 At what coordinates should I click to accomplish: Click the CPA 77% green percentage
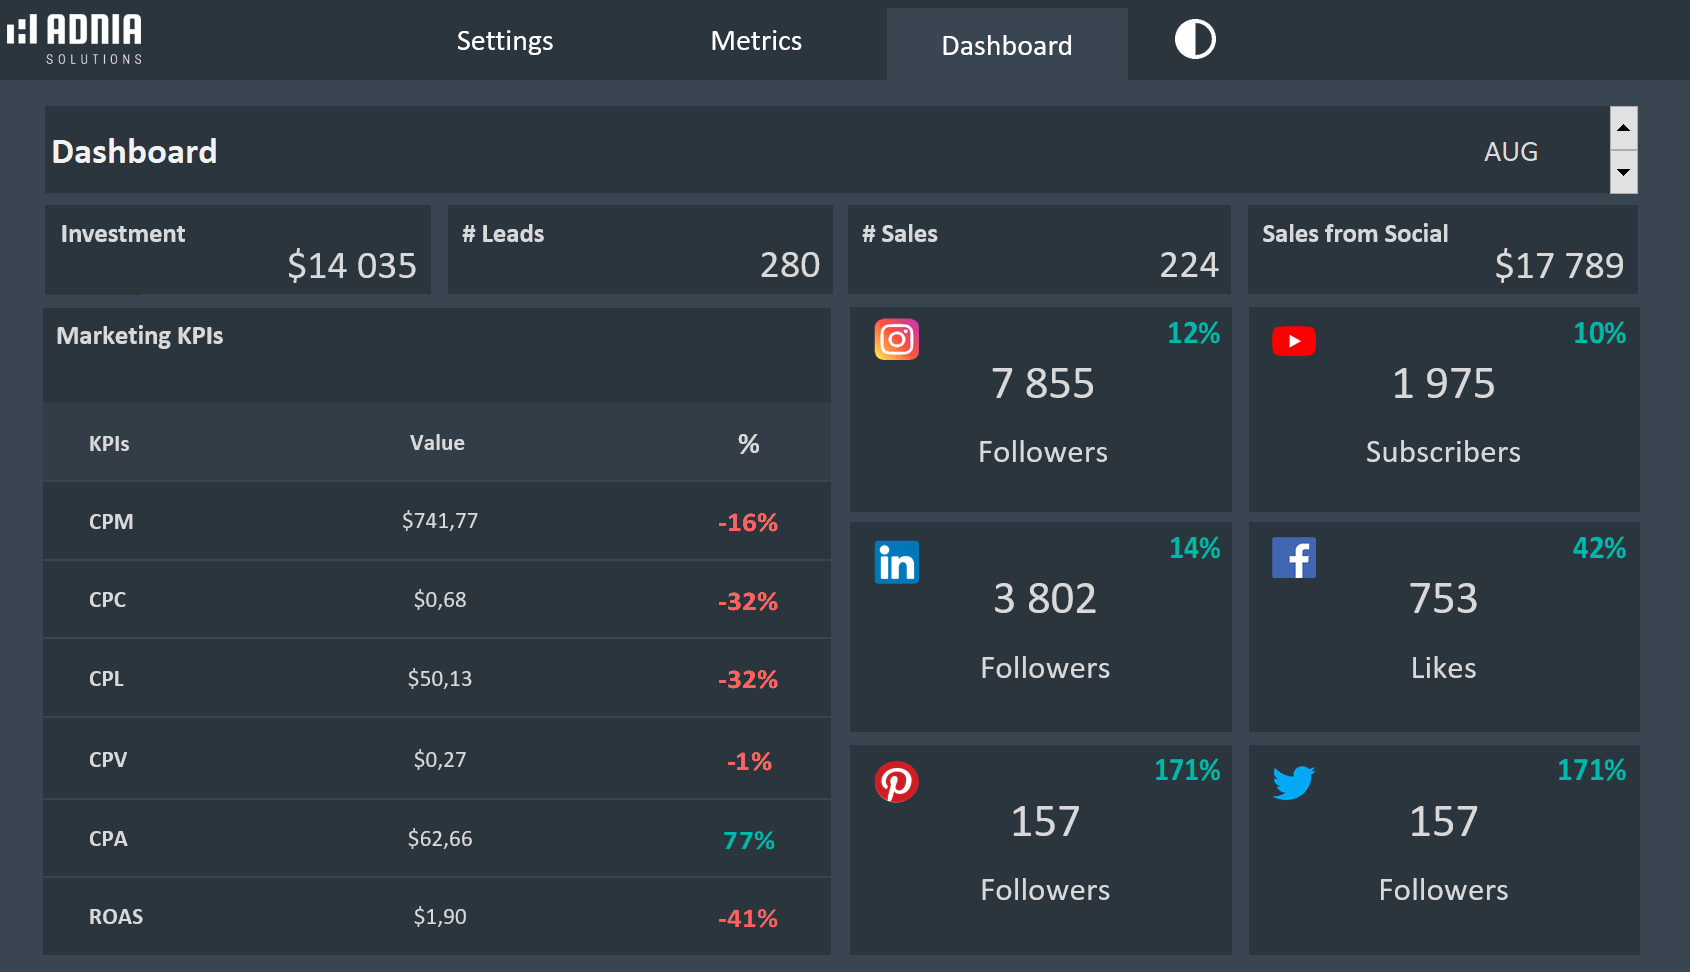tap(748, 840)
